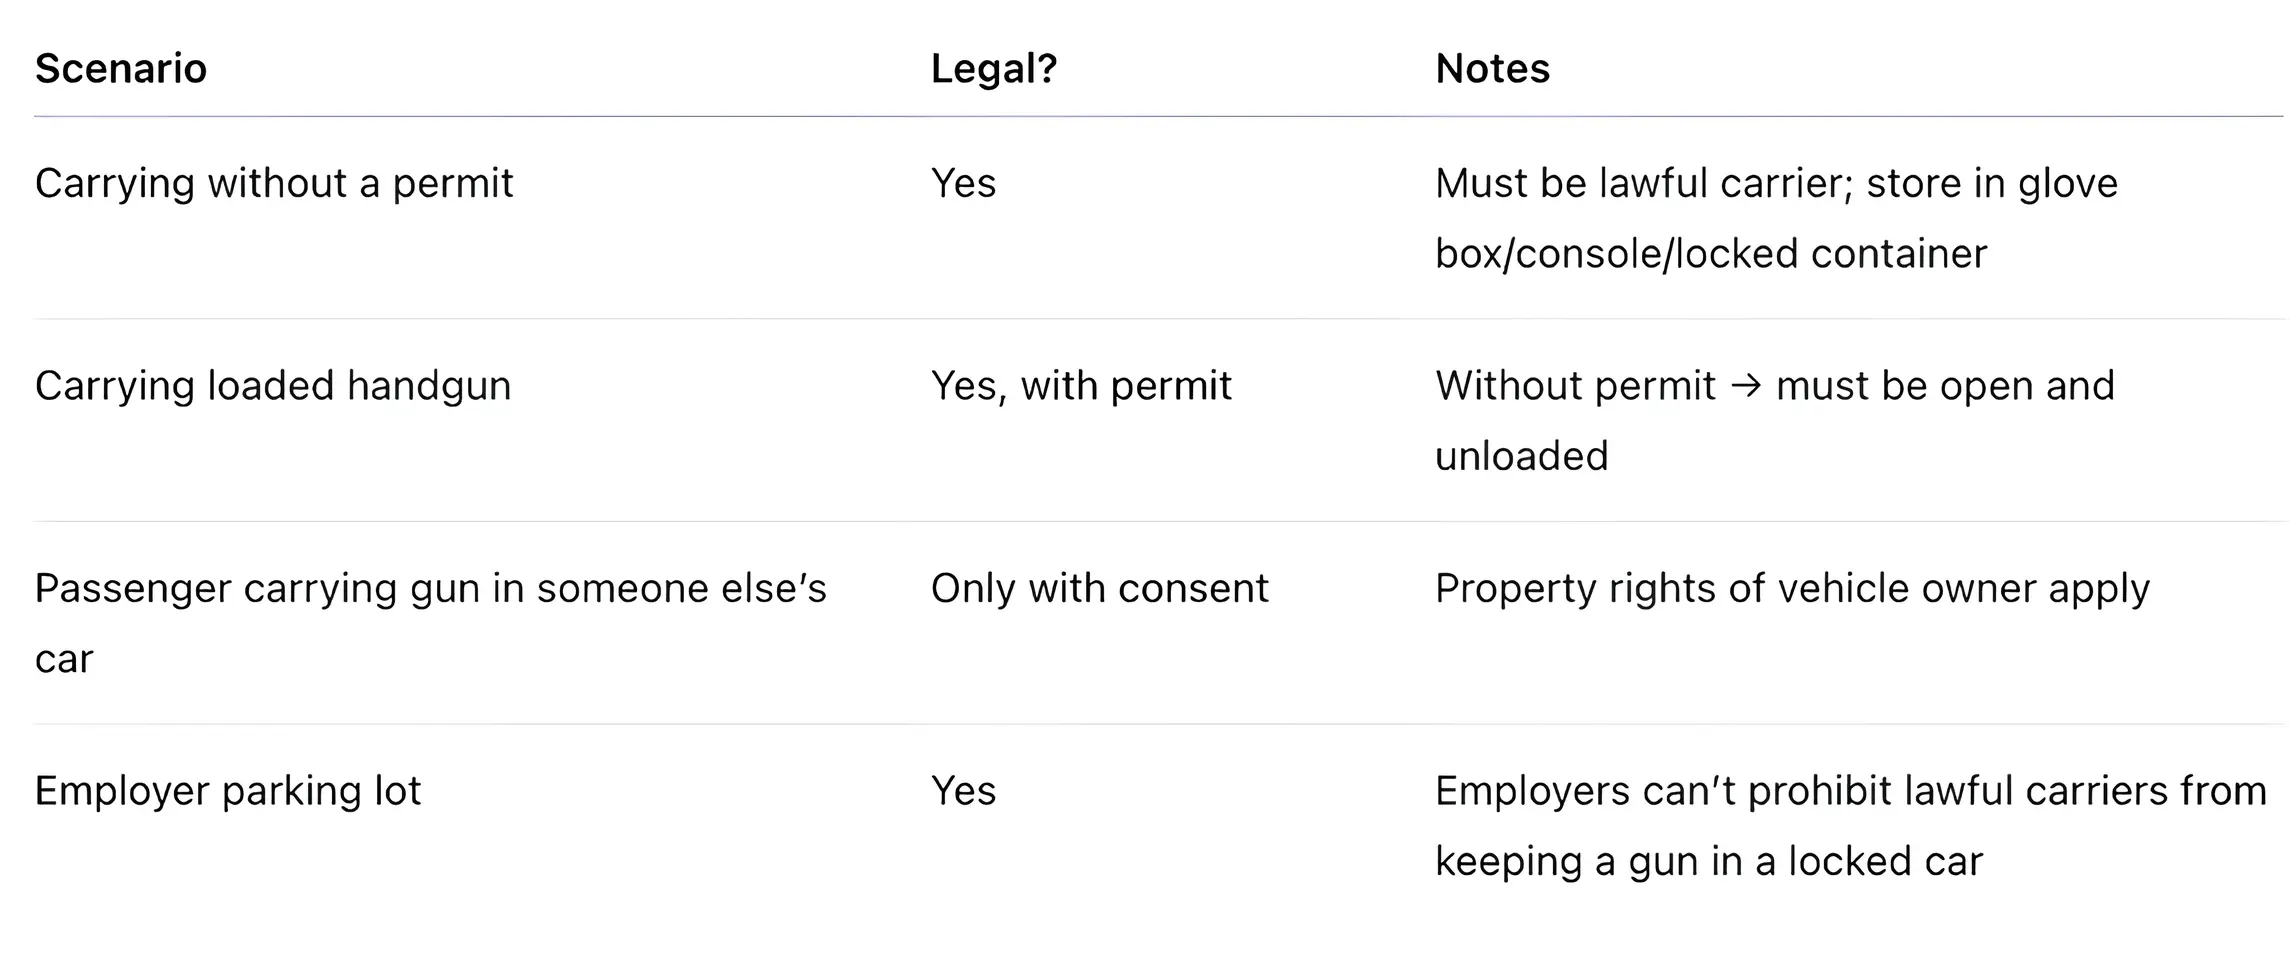Click the word 'unloaded' in the notes
The height and width of the screenshot is (968, 2290).
1521,456
